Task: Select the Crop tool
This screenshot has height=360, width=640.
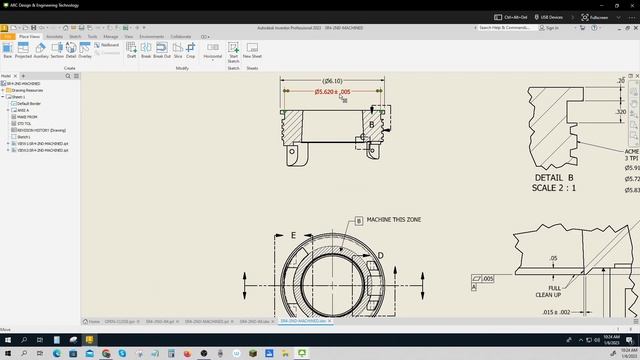Action: pos(191,50)
